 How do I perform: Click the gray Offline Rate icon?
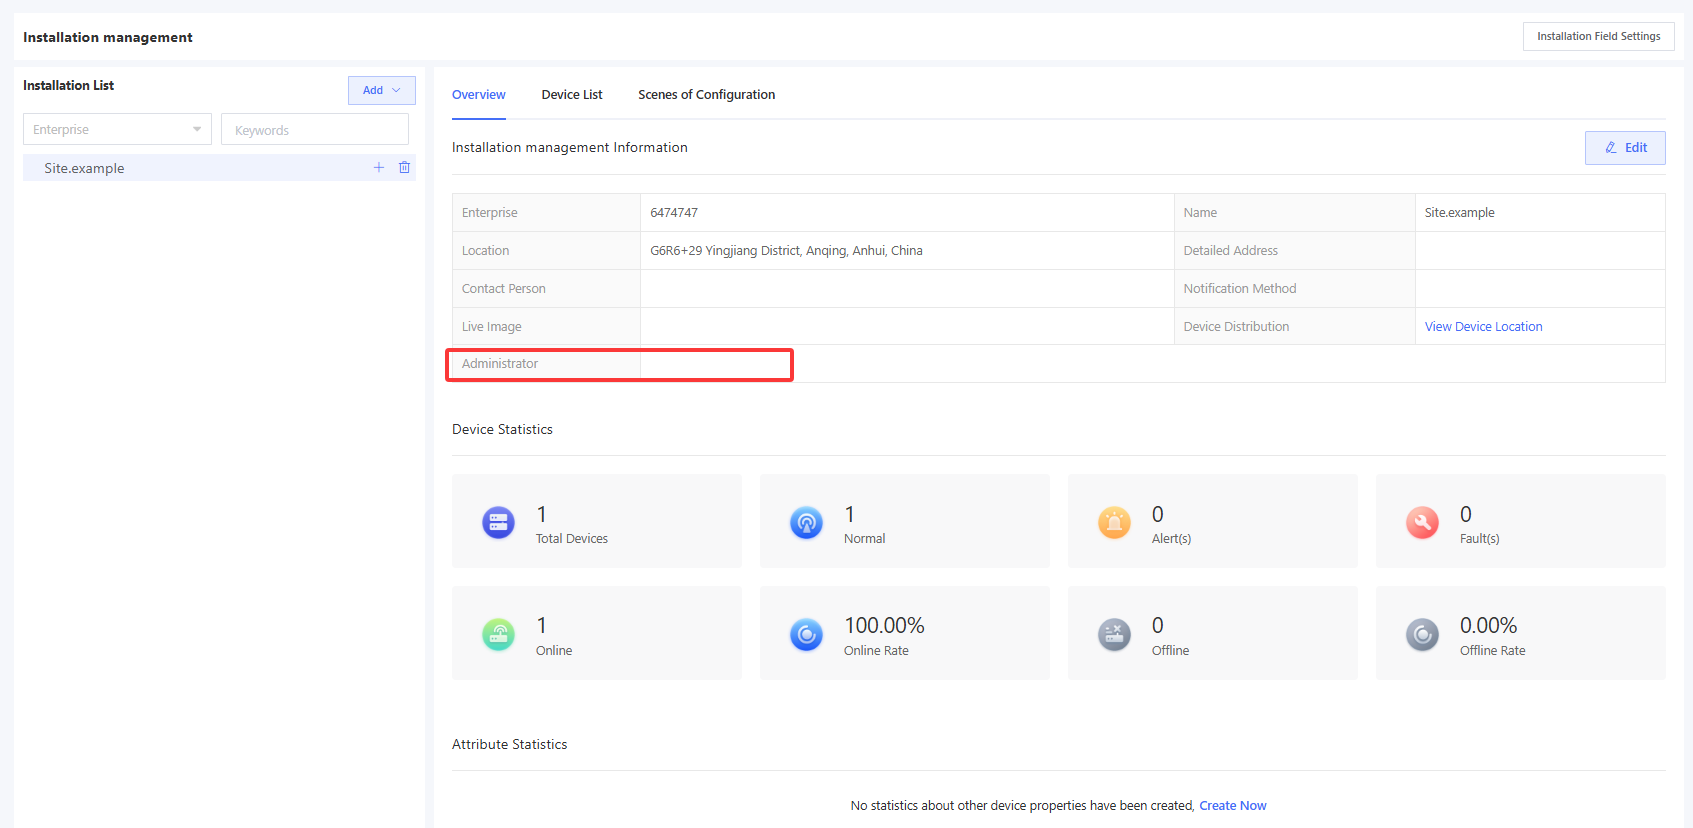click(1422, 634)
